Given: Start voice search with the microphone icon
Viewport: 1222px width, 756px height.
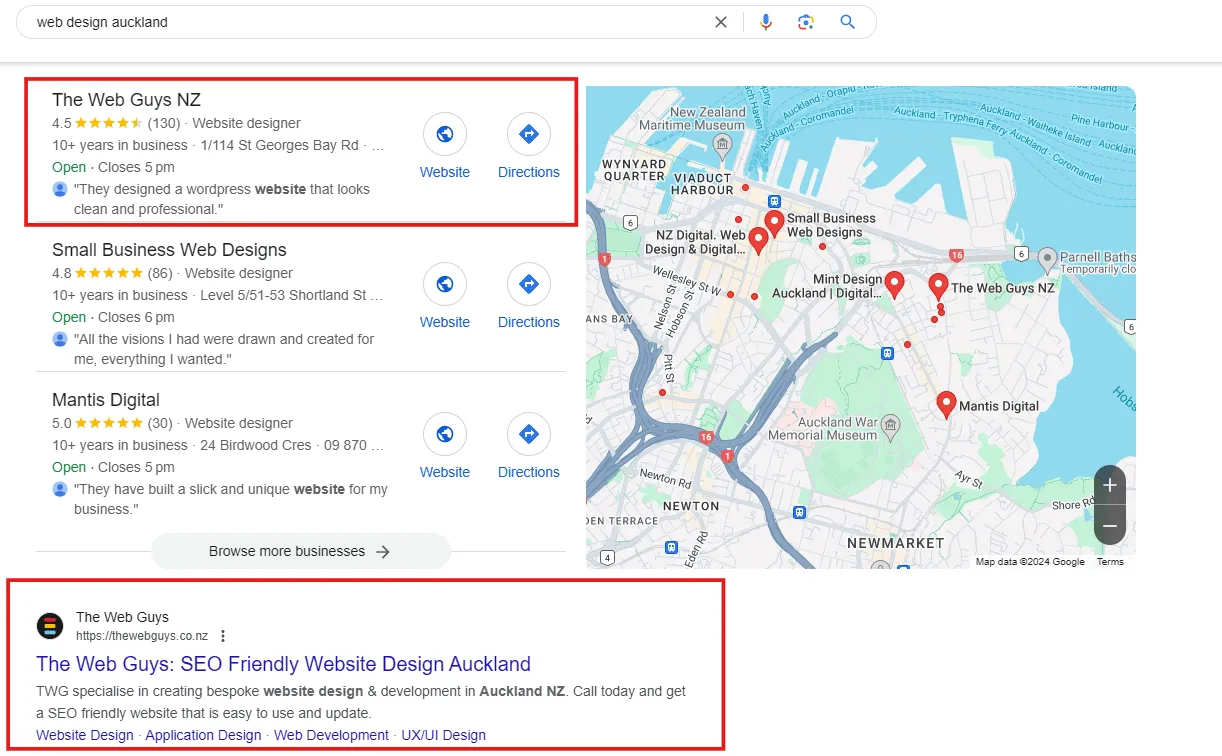Looking at the screenshot, I should pyautogui.click(x=766, y=22).
